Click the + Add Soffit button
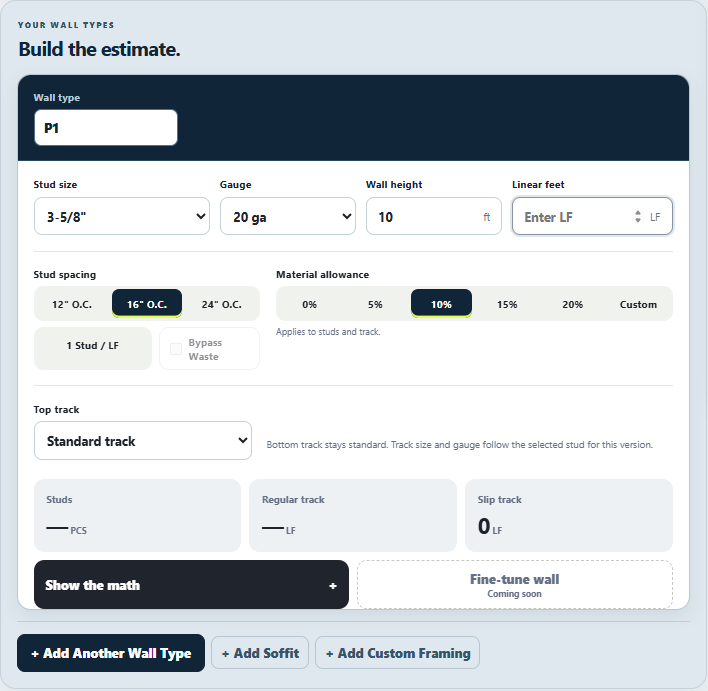 260,653
